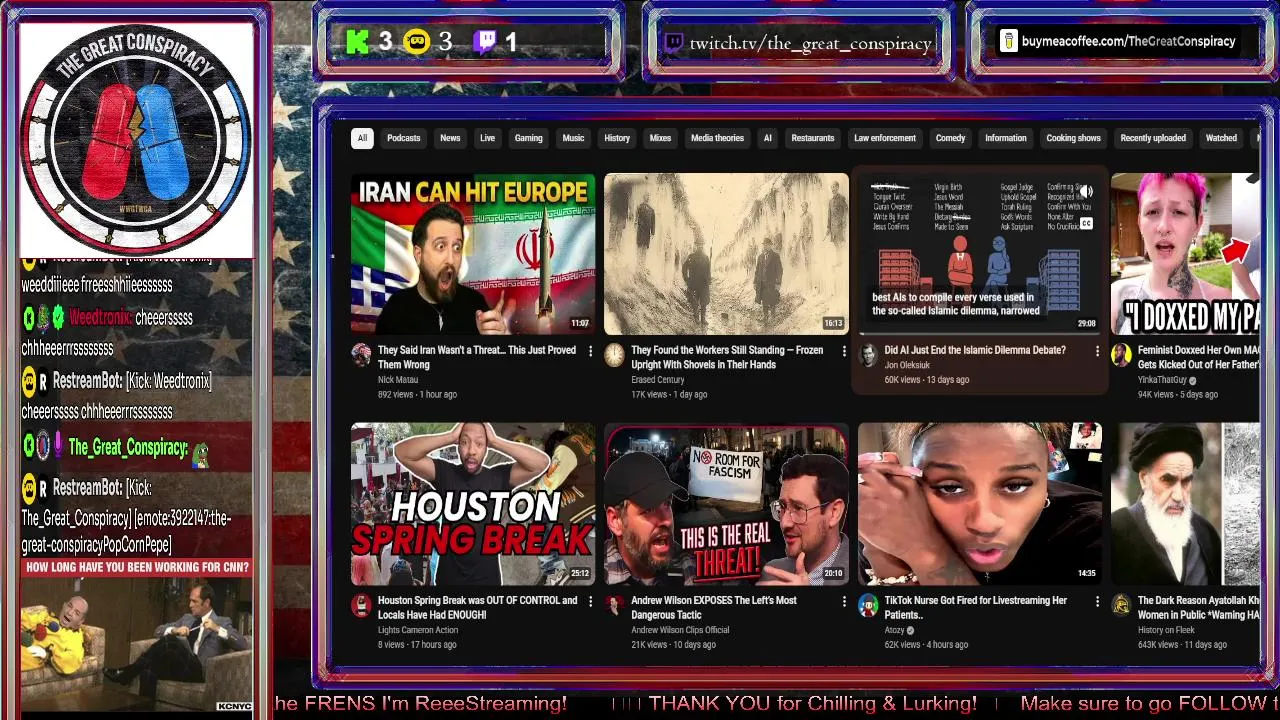Screen dimensions: 1280x720
Task: Select the Restaurants filter chip
Action: 812,138
